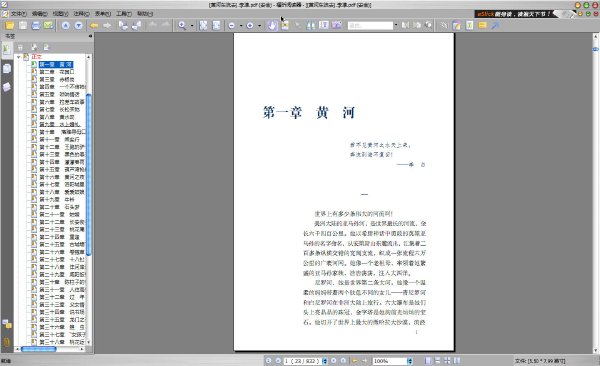Click the page number field in the status bar
Screen dimensions: 600x366
[x=303, y=361]
